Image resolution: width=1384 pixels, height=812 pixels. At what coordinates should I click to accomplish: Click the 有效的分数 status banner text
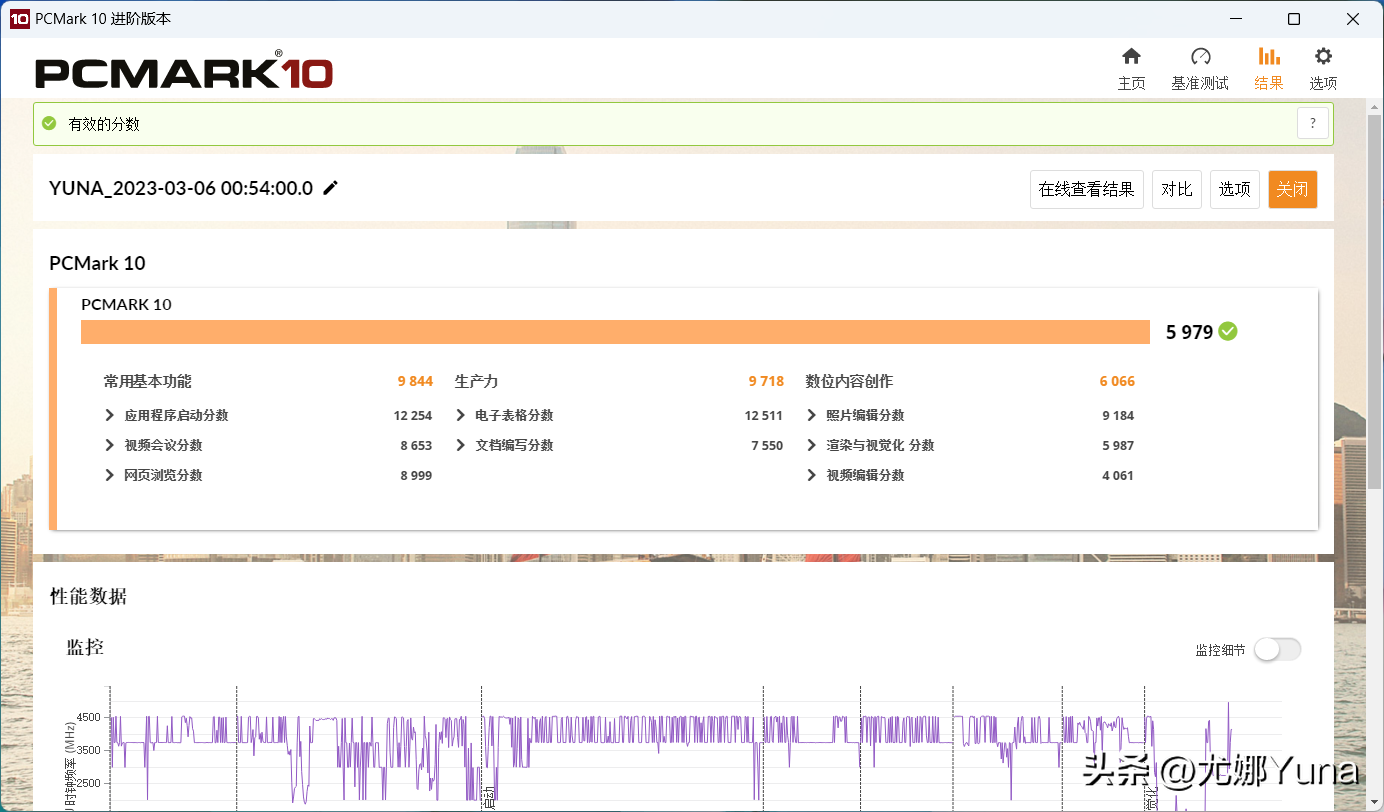coord(104,124)
